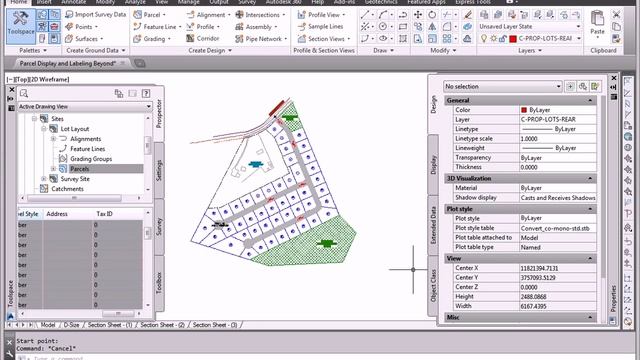Click the Copy objects tool in Modify
The height and width of the screenshot is (360, 640).
point(418,27)
